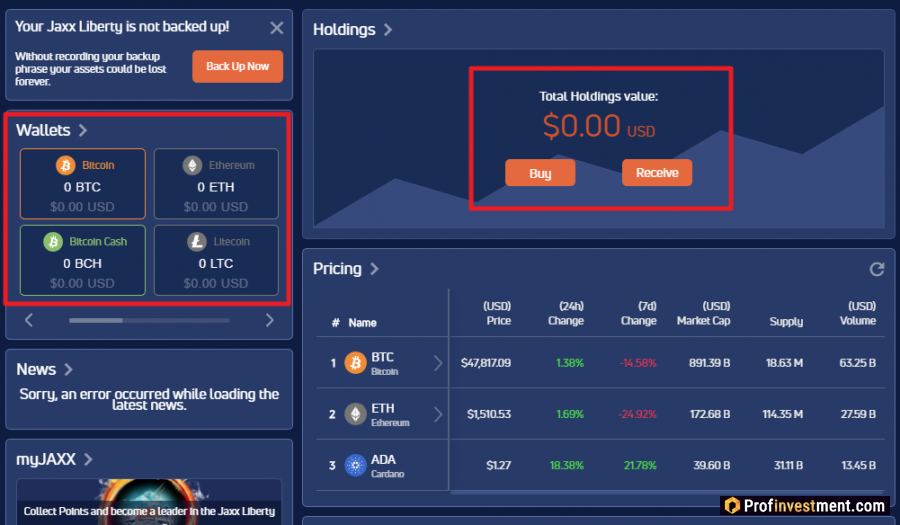Screen dimensions: 900x525
Task: Click the ADA 7d change 21.78%
Action: click(x=640, y=465)
